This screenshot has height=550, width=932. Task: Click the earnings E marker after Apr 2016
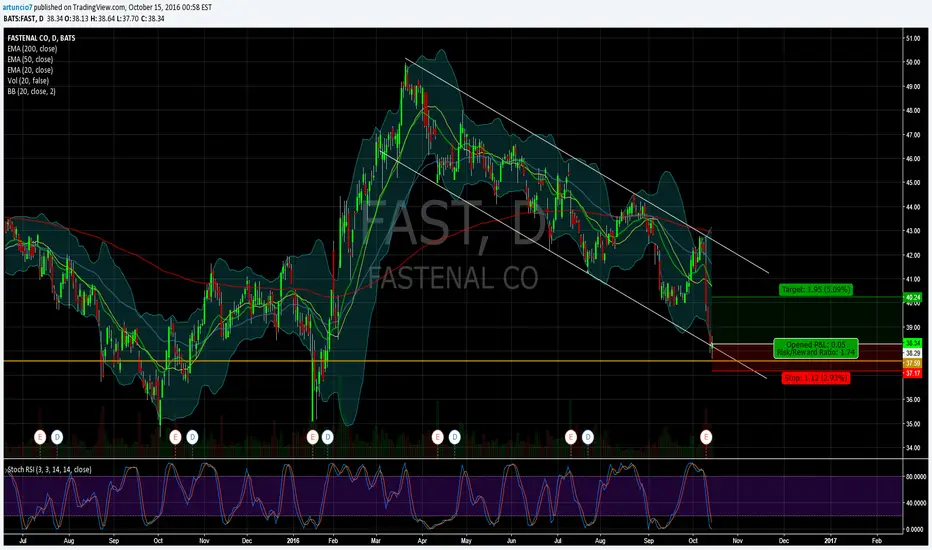(x=437, y=437)
